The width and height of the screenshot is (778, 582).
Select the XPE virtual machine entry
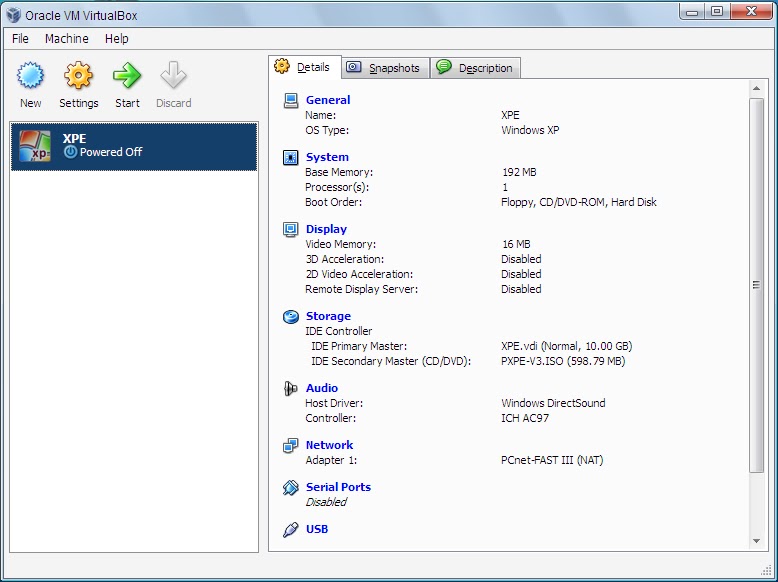click(x=134, y=147)
